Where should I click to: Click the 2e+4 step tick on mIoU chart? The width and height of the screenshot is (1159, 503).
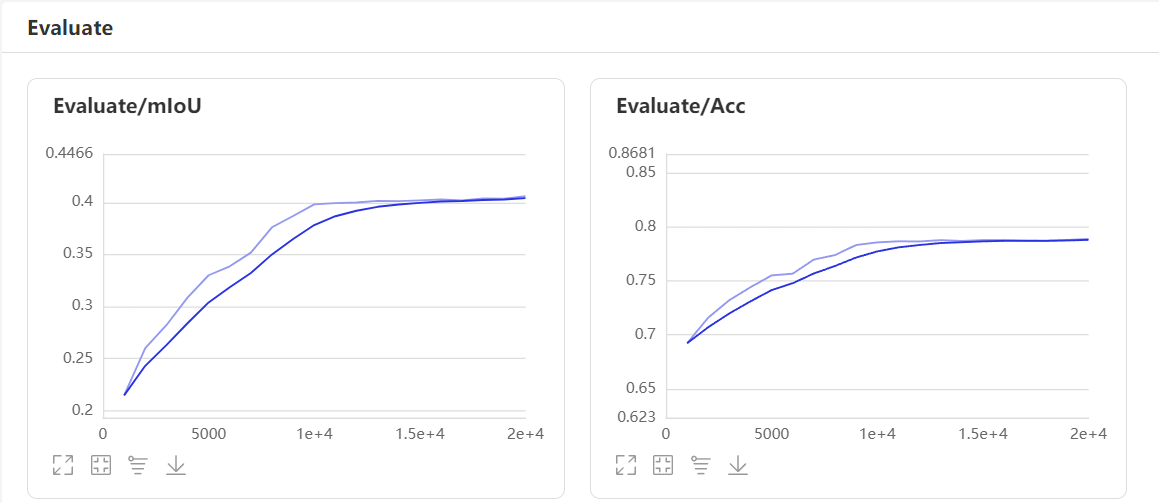(525, 434)
